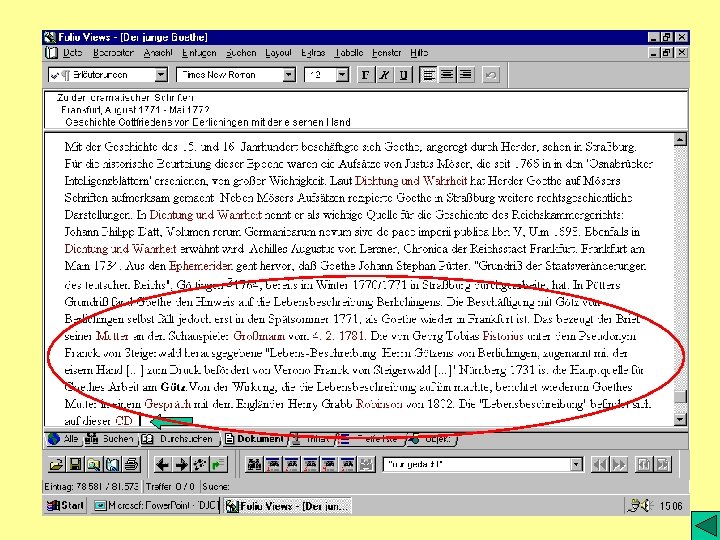The width and height of the screenshot is (720, 540).
Task: Switch to the Durchsuchen tab
Action: point(180,439)
